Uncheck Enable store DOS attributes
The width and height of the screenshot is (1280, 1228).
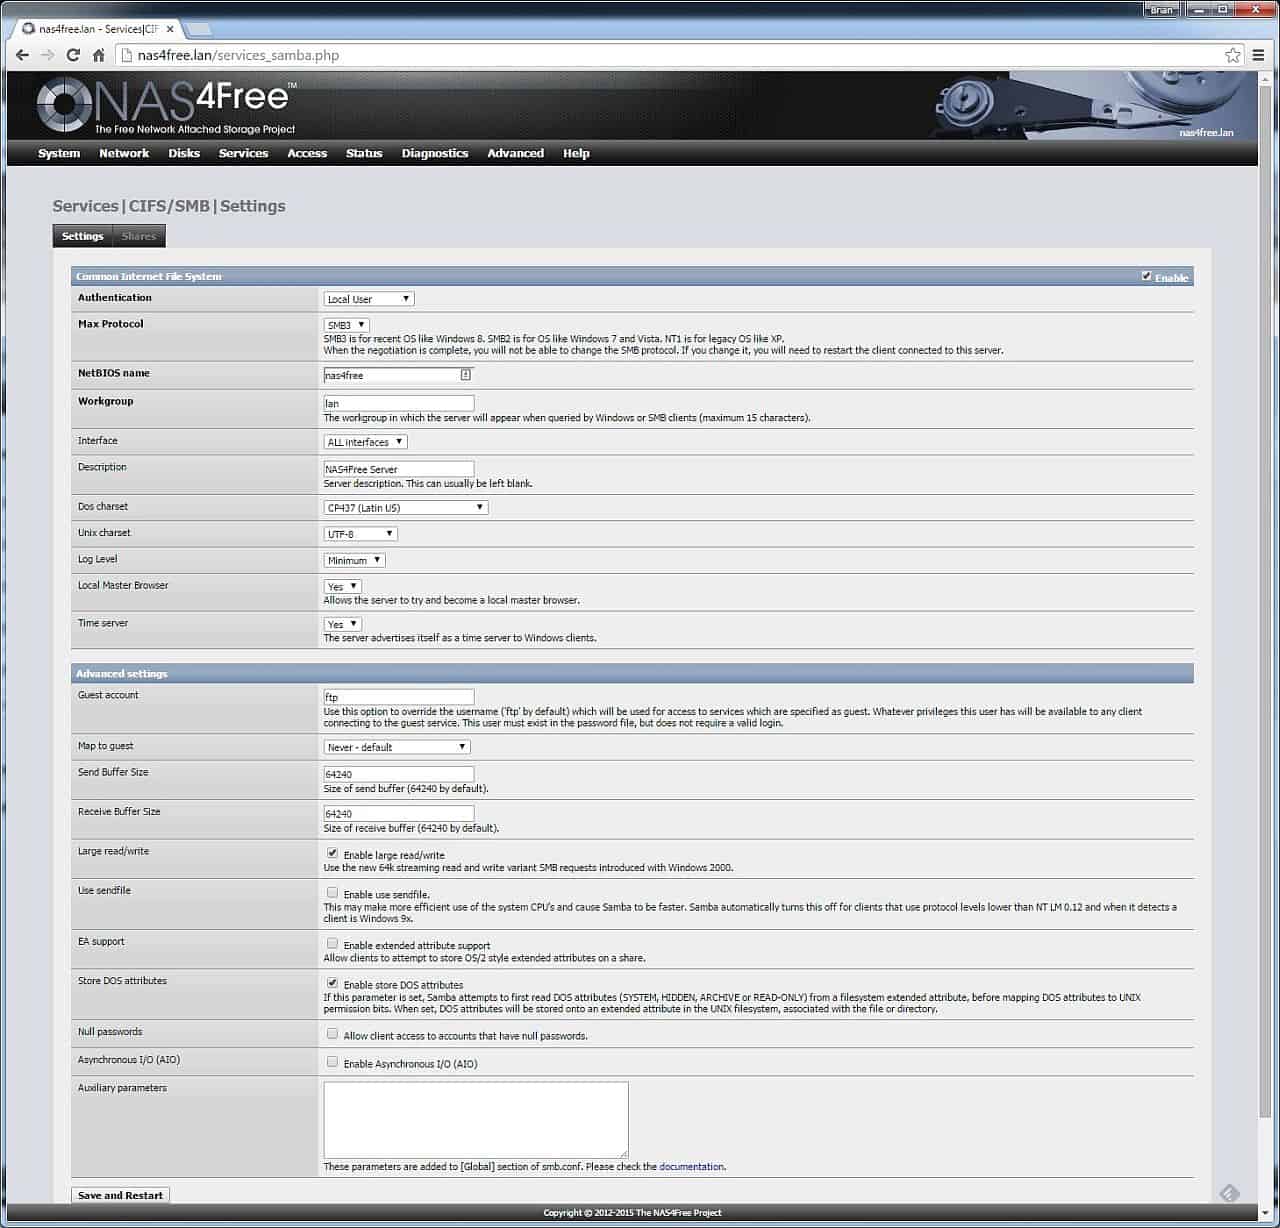click(x=332, y=983)
